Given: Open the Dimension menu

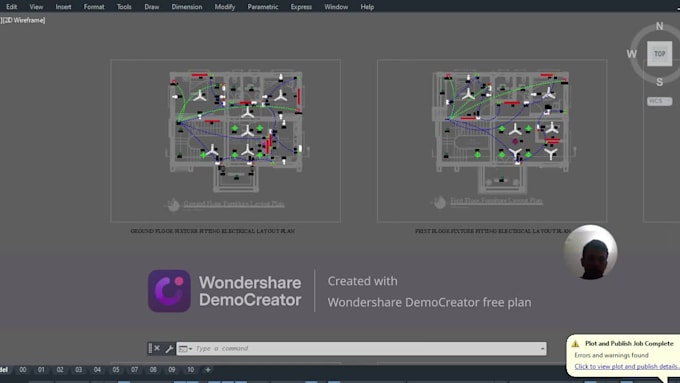Looking at the screenshot, I should 186,7.
